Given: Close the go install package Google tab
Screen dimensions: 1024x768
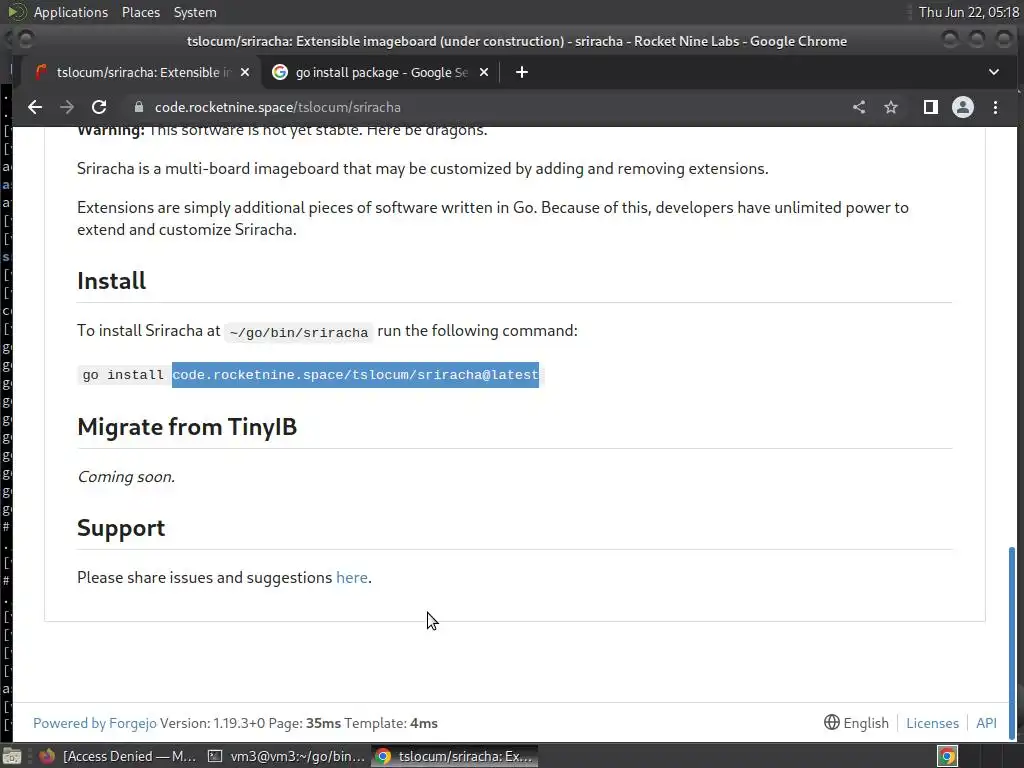Looking at the screenshot, I should 484,72.
